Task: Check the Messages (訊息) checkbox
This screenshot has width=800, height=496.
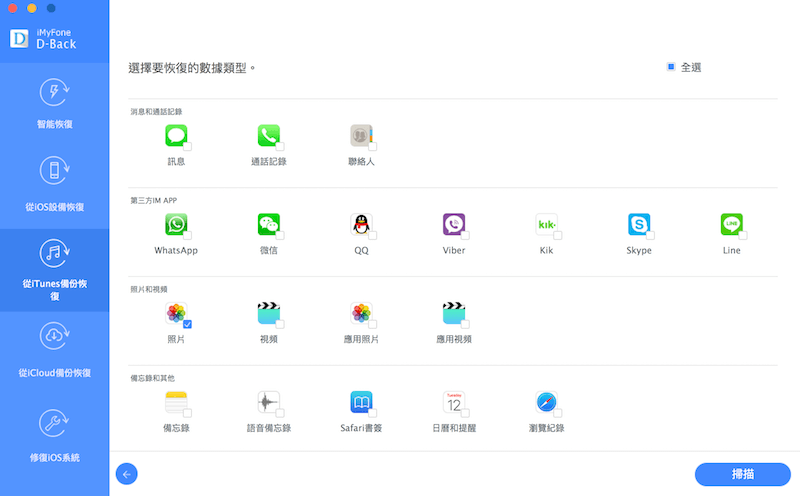Action: (x=188, y=146)
